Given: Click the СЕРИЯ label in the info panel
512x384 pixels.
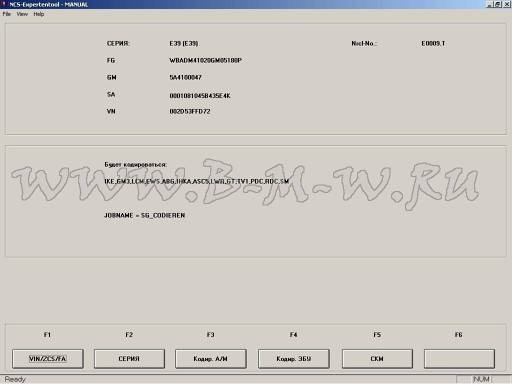Looking at the screenshot, I should (x=118, y=43).
